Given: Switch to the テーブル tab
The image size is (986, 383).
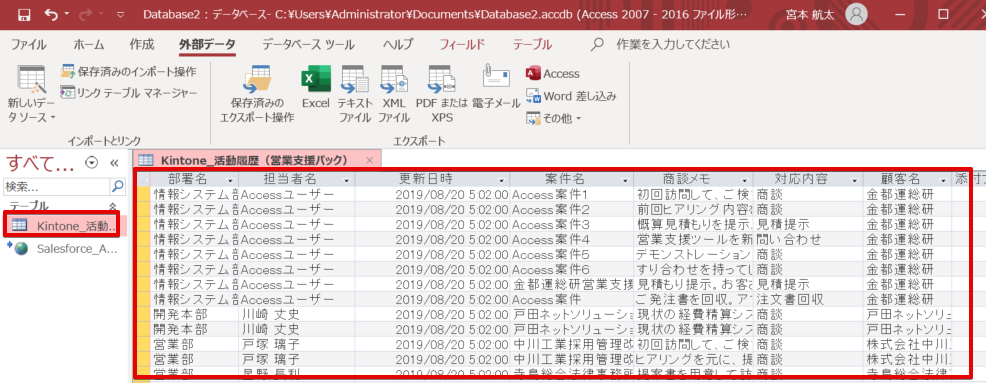Looking at the screenshot, I should tap(532, 45).
